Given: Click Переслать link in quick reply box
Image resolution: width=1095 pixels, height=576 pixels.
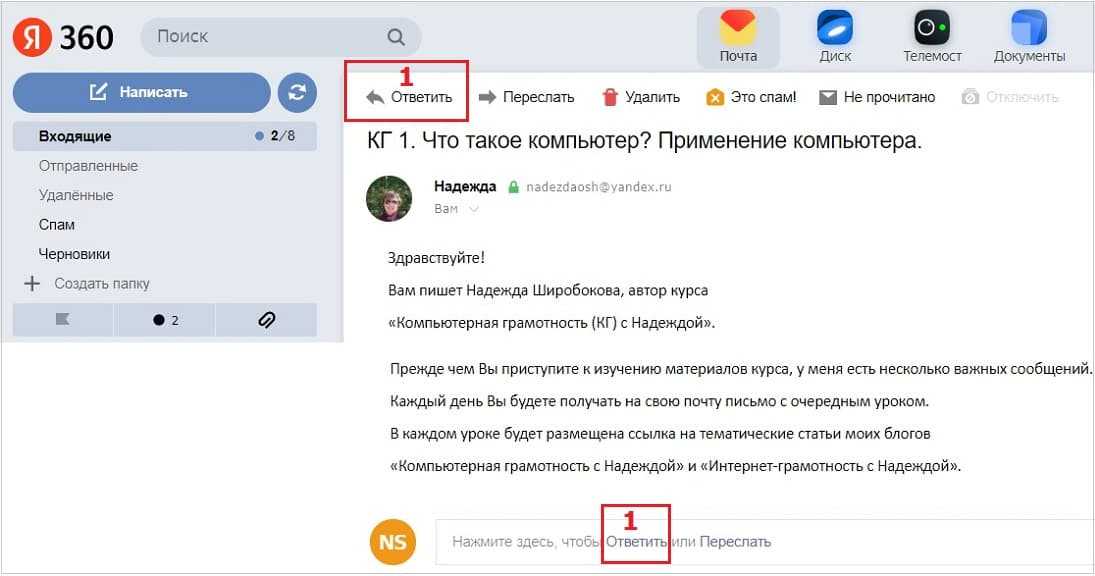Looking at the screenshot, I should tap(735, 542).
